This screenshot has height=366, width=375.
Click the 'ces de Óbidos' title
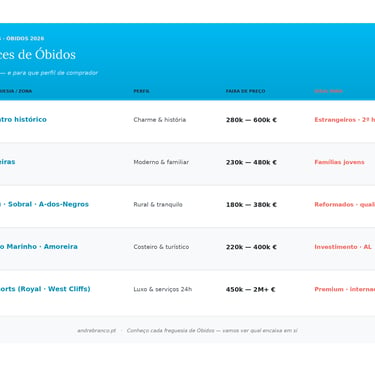(38, 54)
